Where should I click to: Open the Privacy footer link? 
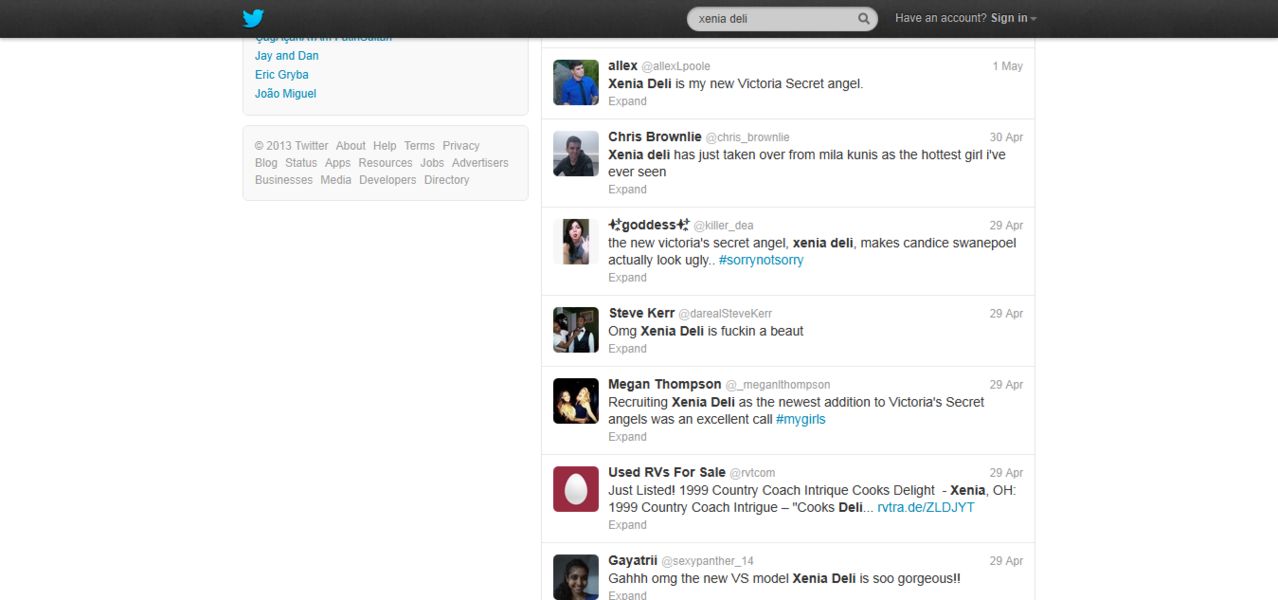click(x=461, y=146)
